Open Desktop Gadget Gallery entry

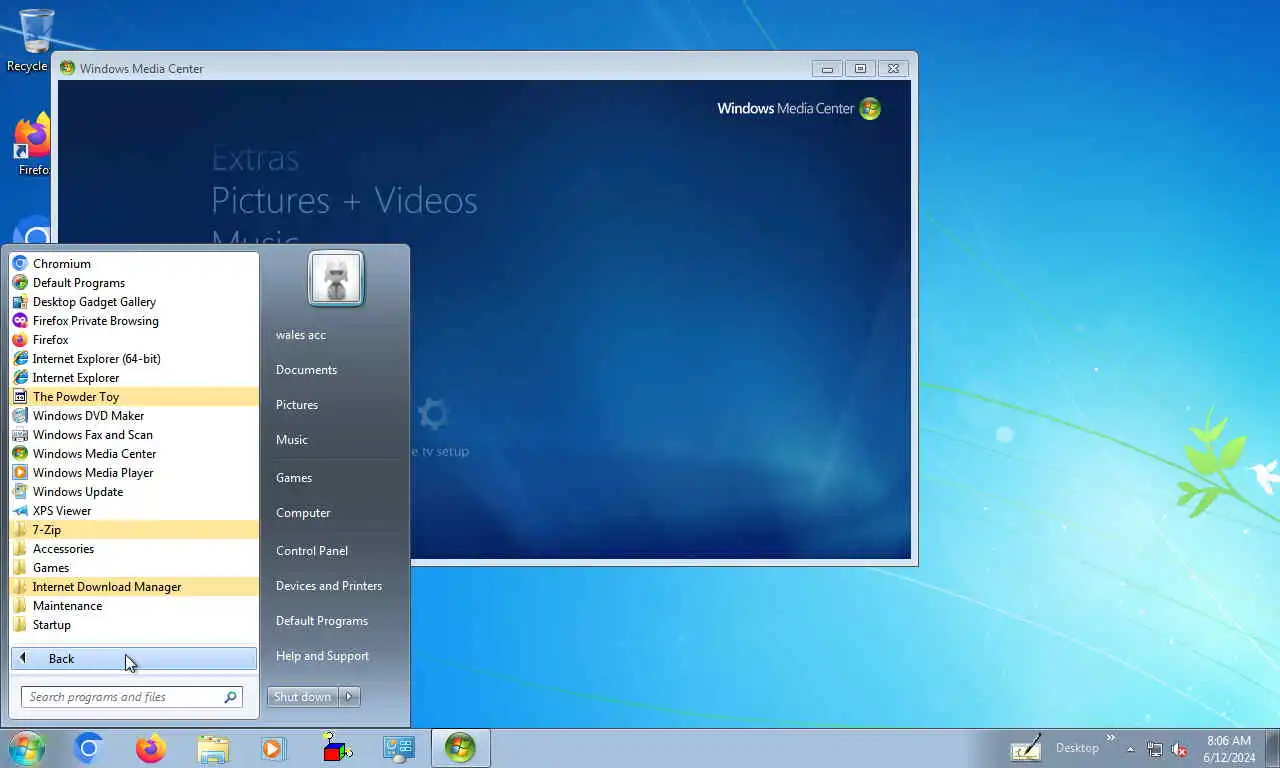click(x=134, y=302)
